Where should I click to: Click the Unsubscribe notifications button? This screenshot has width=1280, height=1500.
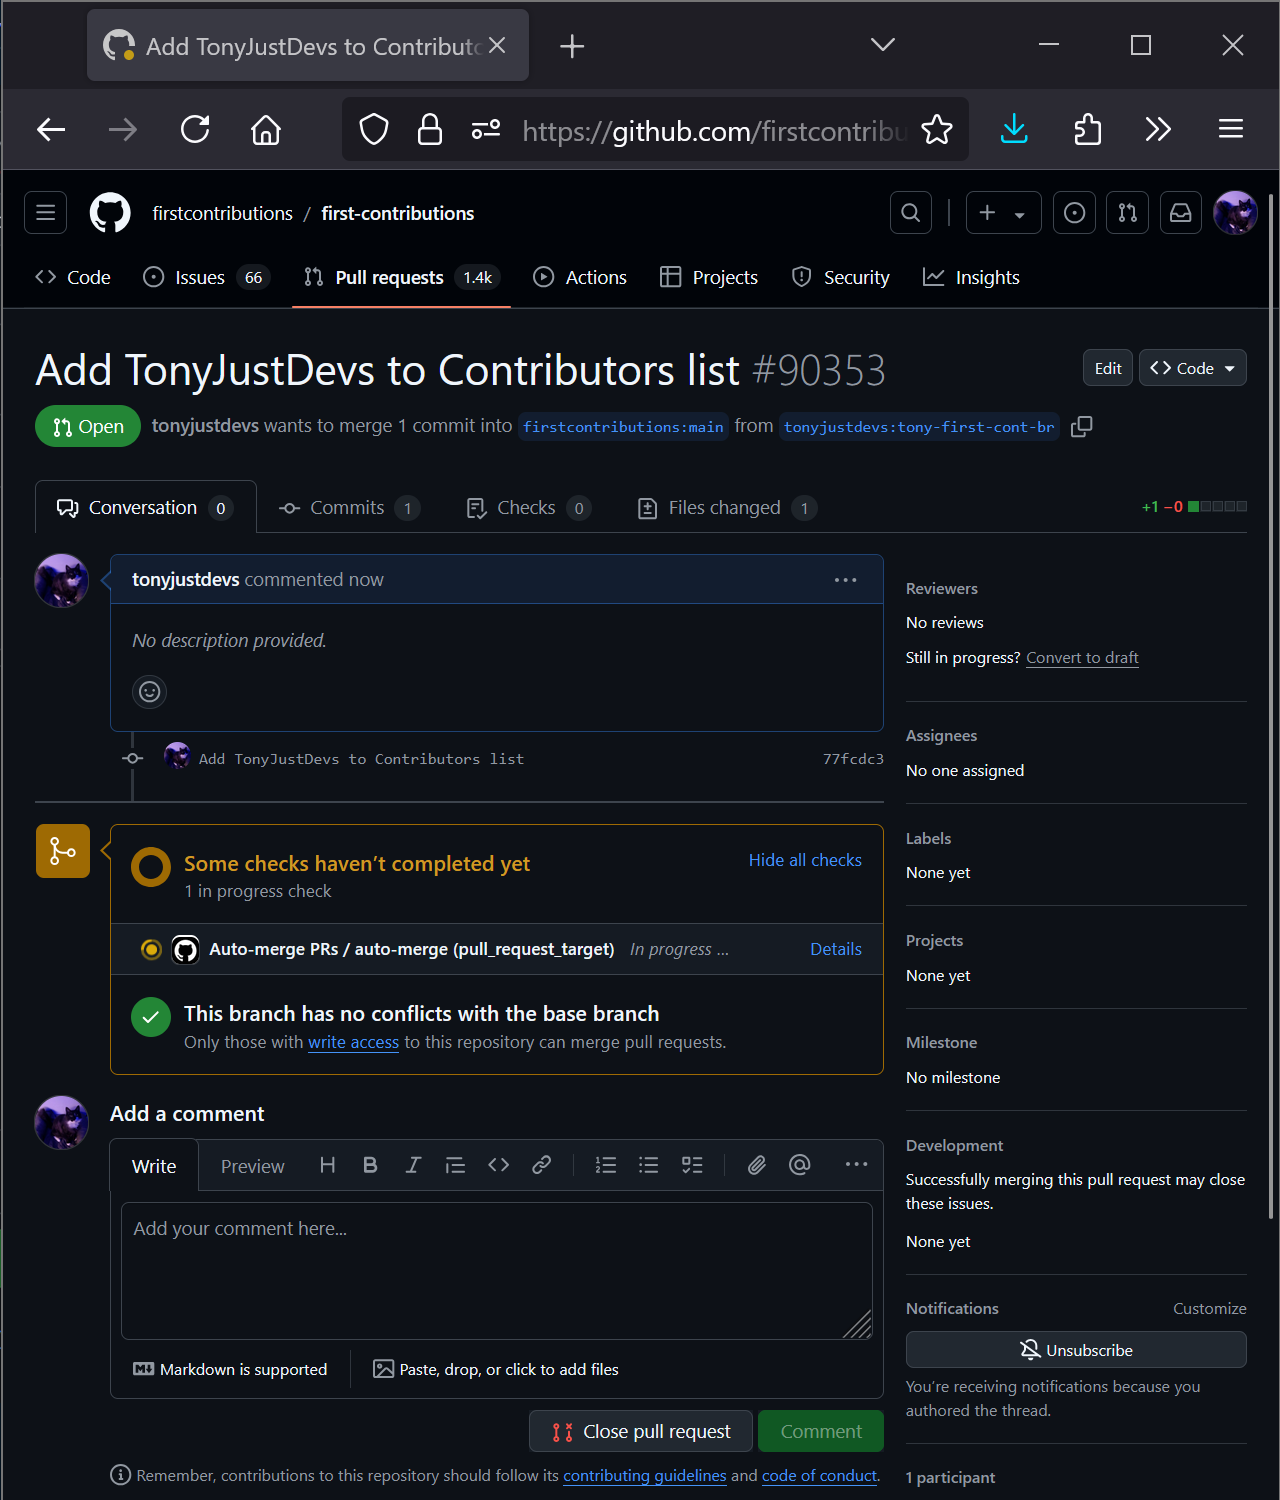1076,1350
